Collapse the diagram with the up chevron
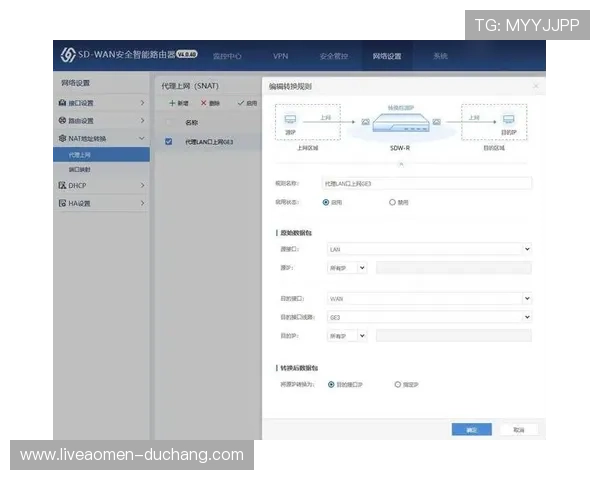This screenshot has height=480, width=600. pos(401,164)
